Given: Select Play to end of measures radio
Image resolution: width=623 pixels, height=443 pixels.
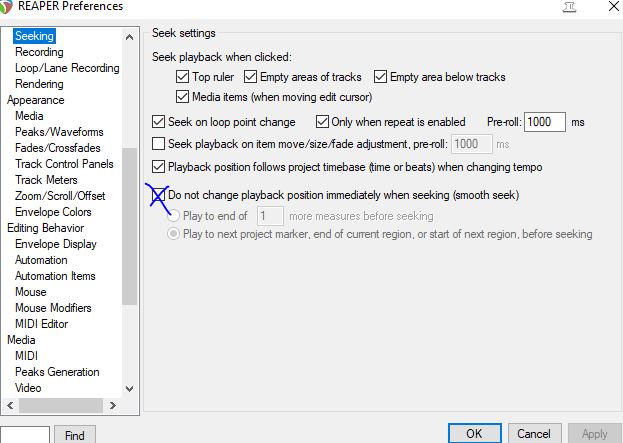Looking at the screenshot, I should tap(173, 216).
